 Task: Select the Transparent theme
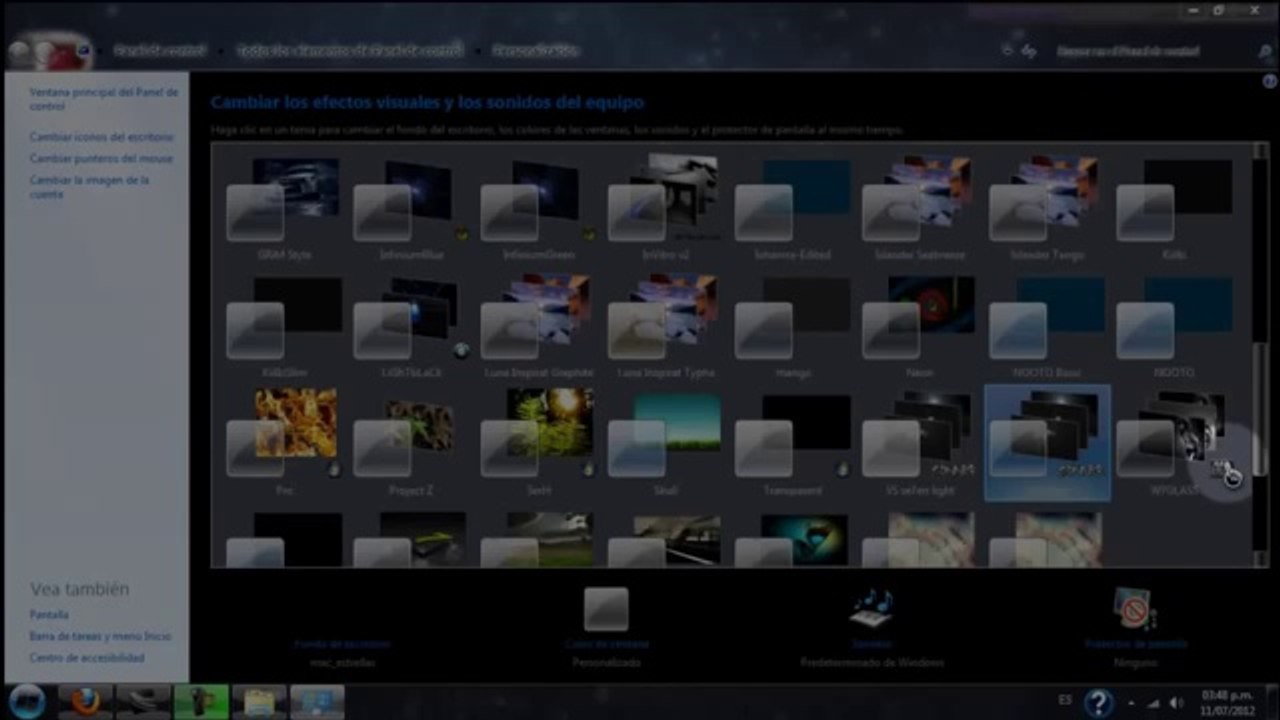(x=792, y=443)
